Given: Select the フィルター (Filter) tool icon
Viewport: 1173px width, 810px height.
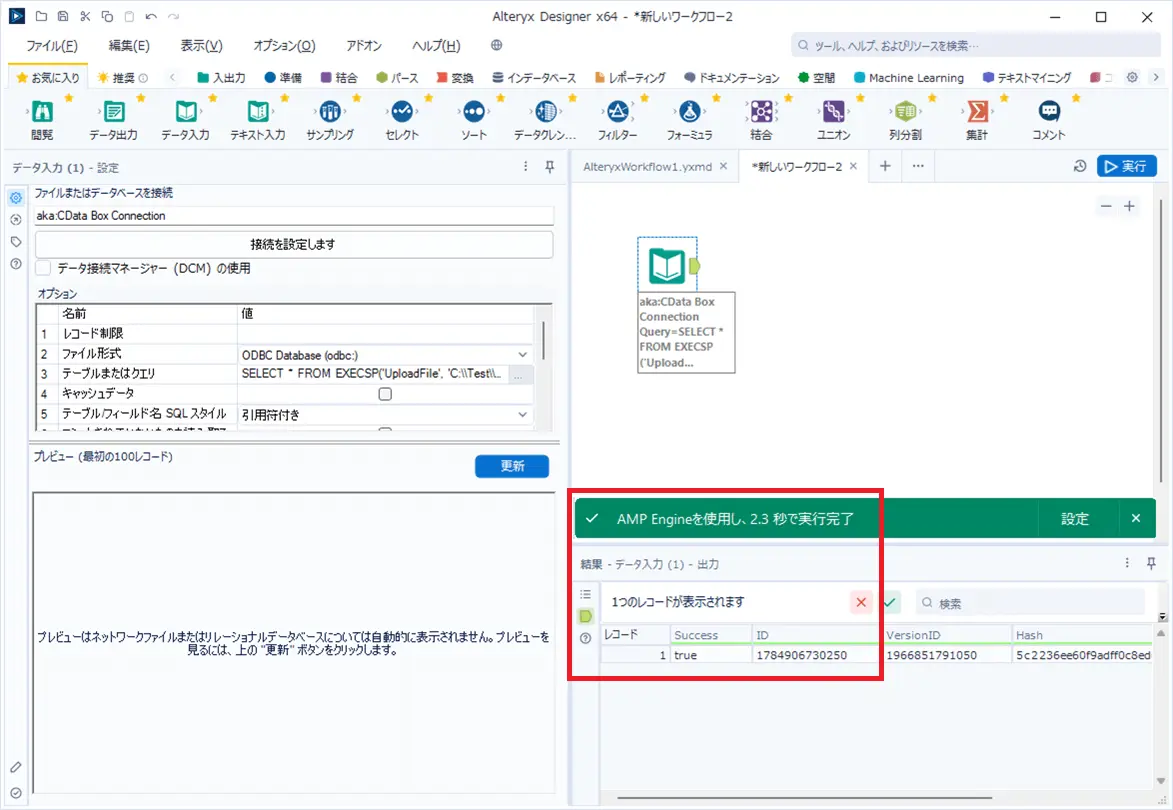Looking at the screenshot, I should pyautogui.click(x=617, y=112).
